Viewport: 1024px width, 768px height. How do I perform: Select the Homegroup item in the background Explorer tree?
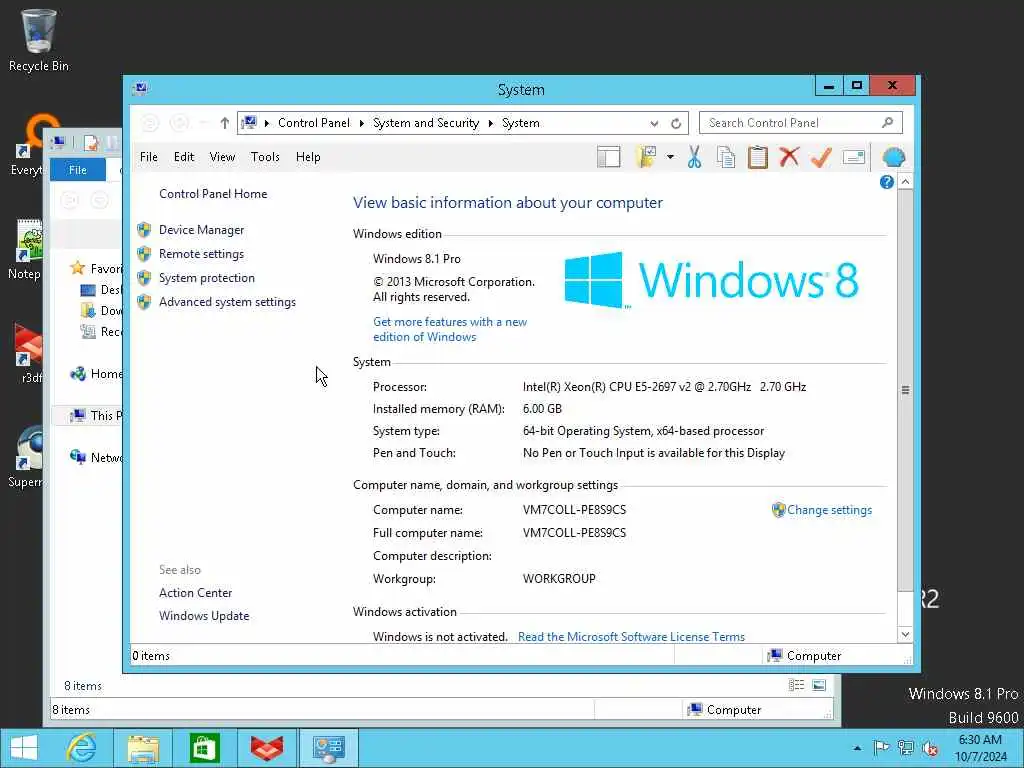pyautogui.click(x=96, y=374)
